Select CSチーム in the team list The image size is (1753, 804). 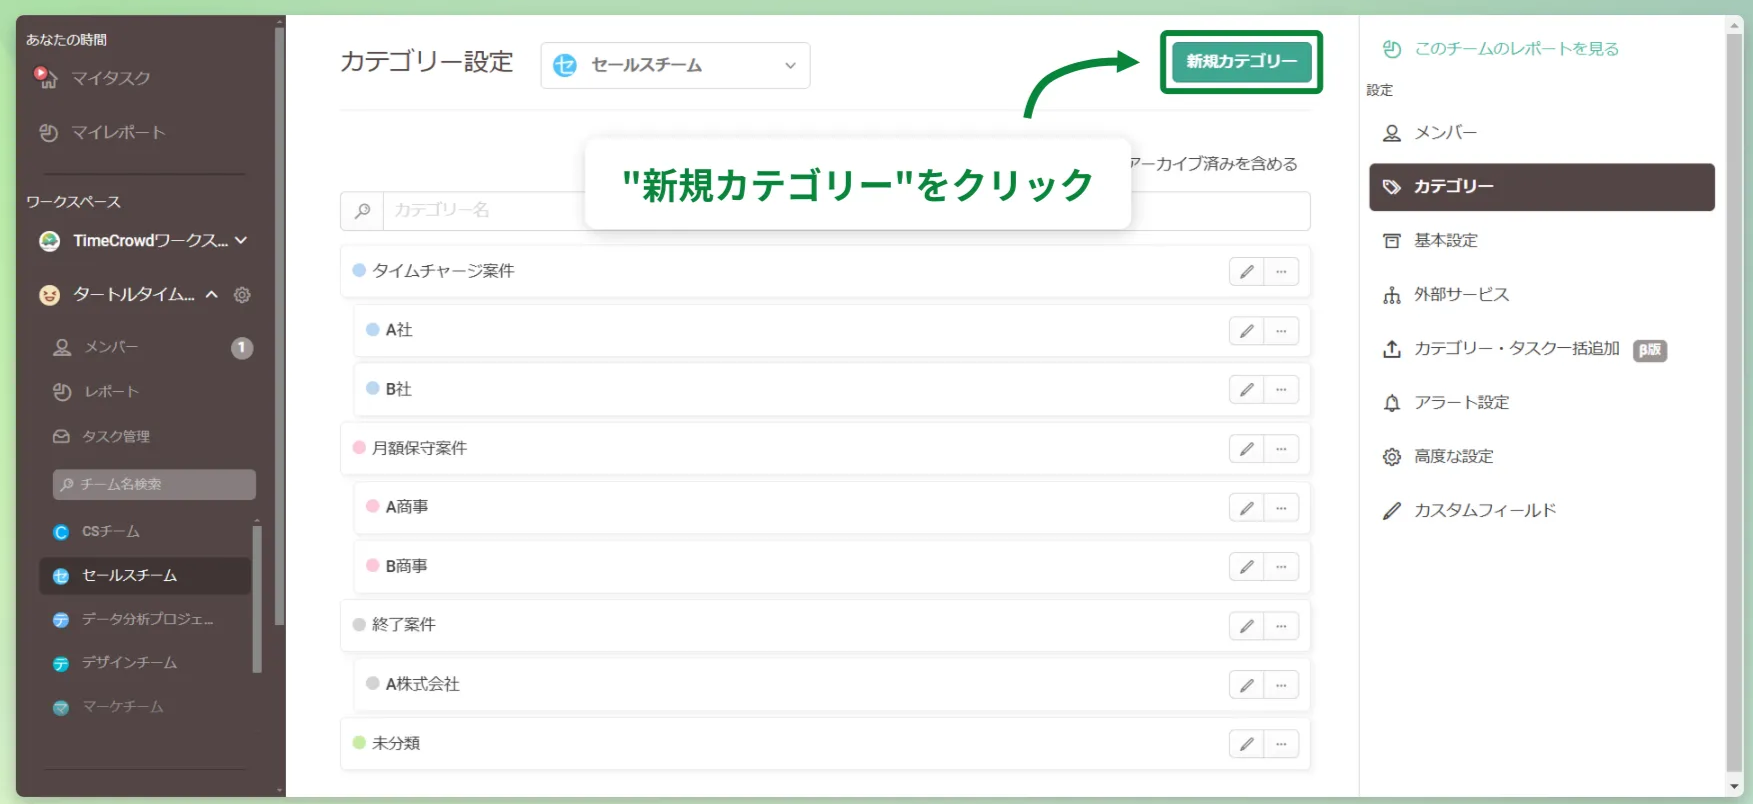pos(110,532)
